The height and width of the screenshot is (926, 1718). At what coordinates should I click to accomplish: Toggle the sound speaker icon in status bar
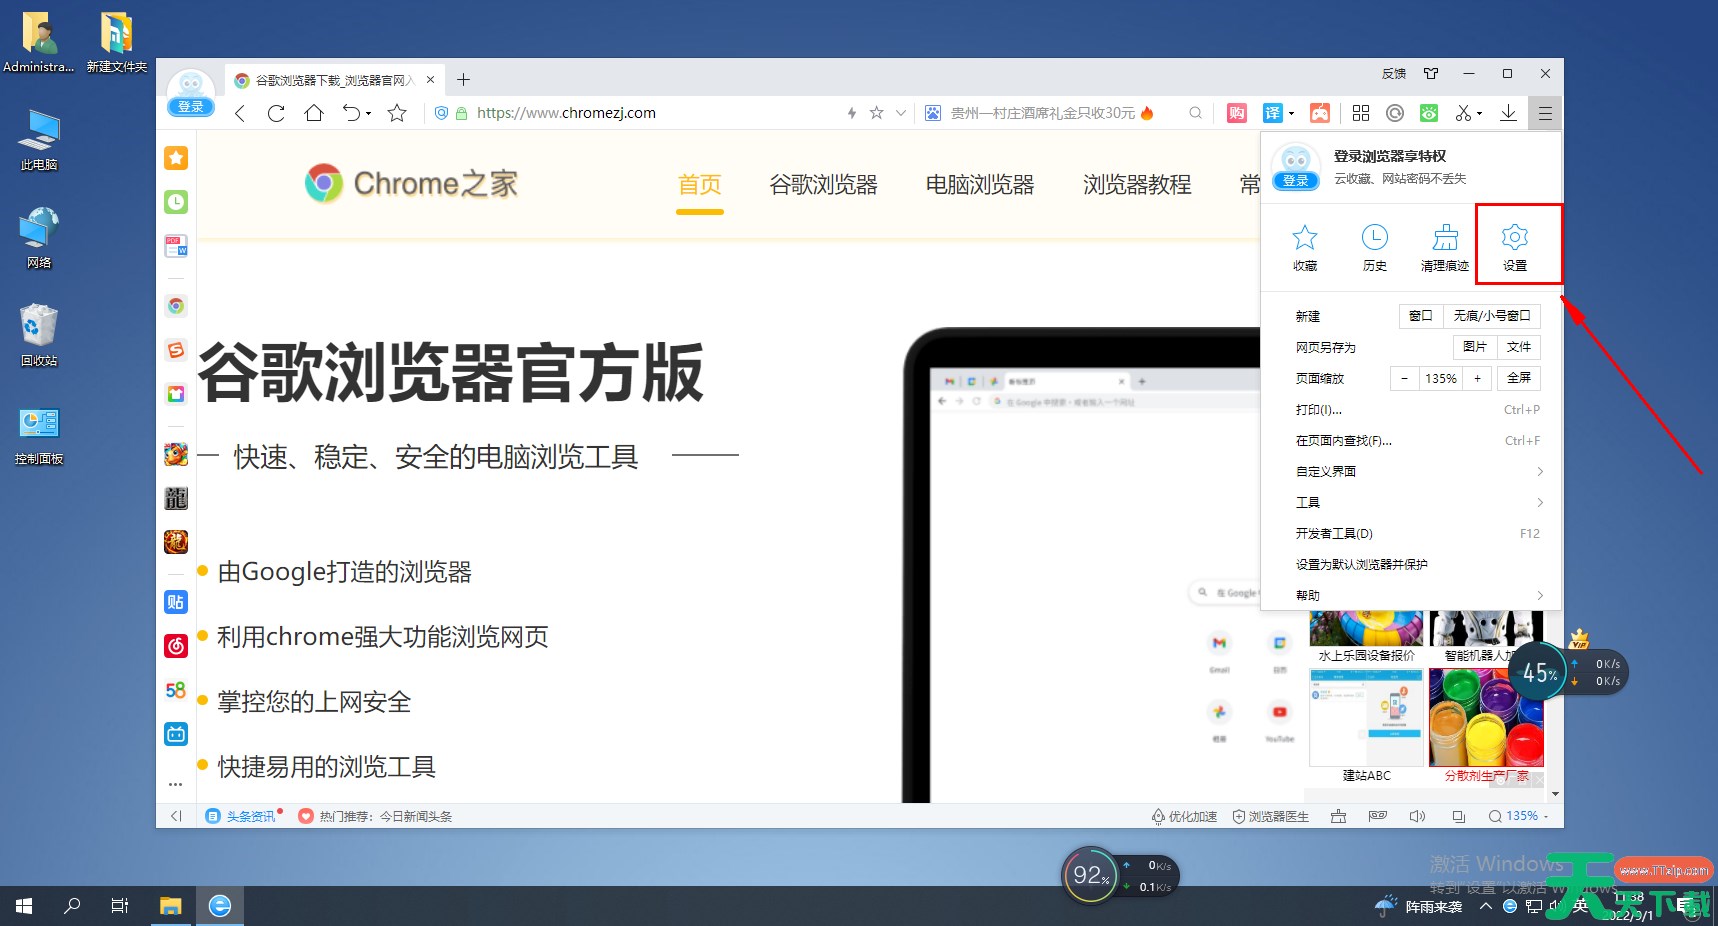(x=1417, y=816)
